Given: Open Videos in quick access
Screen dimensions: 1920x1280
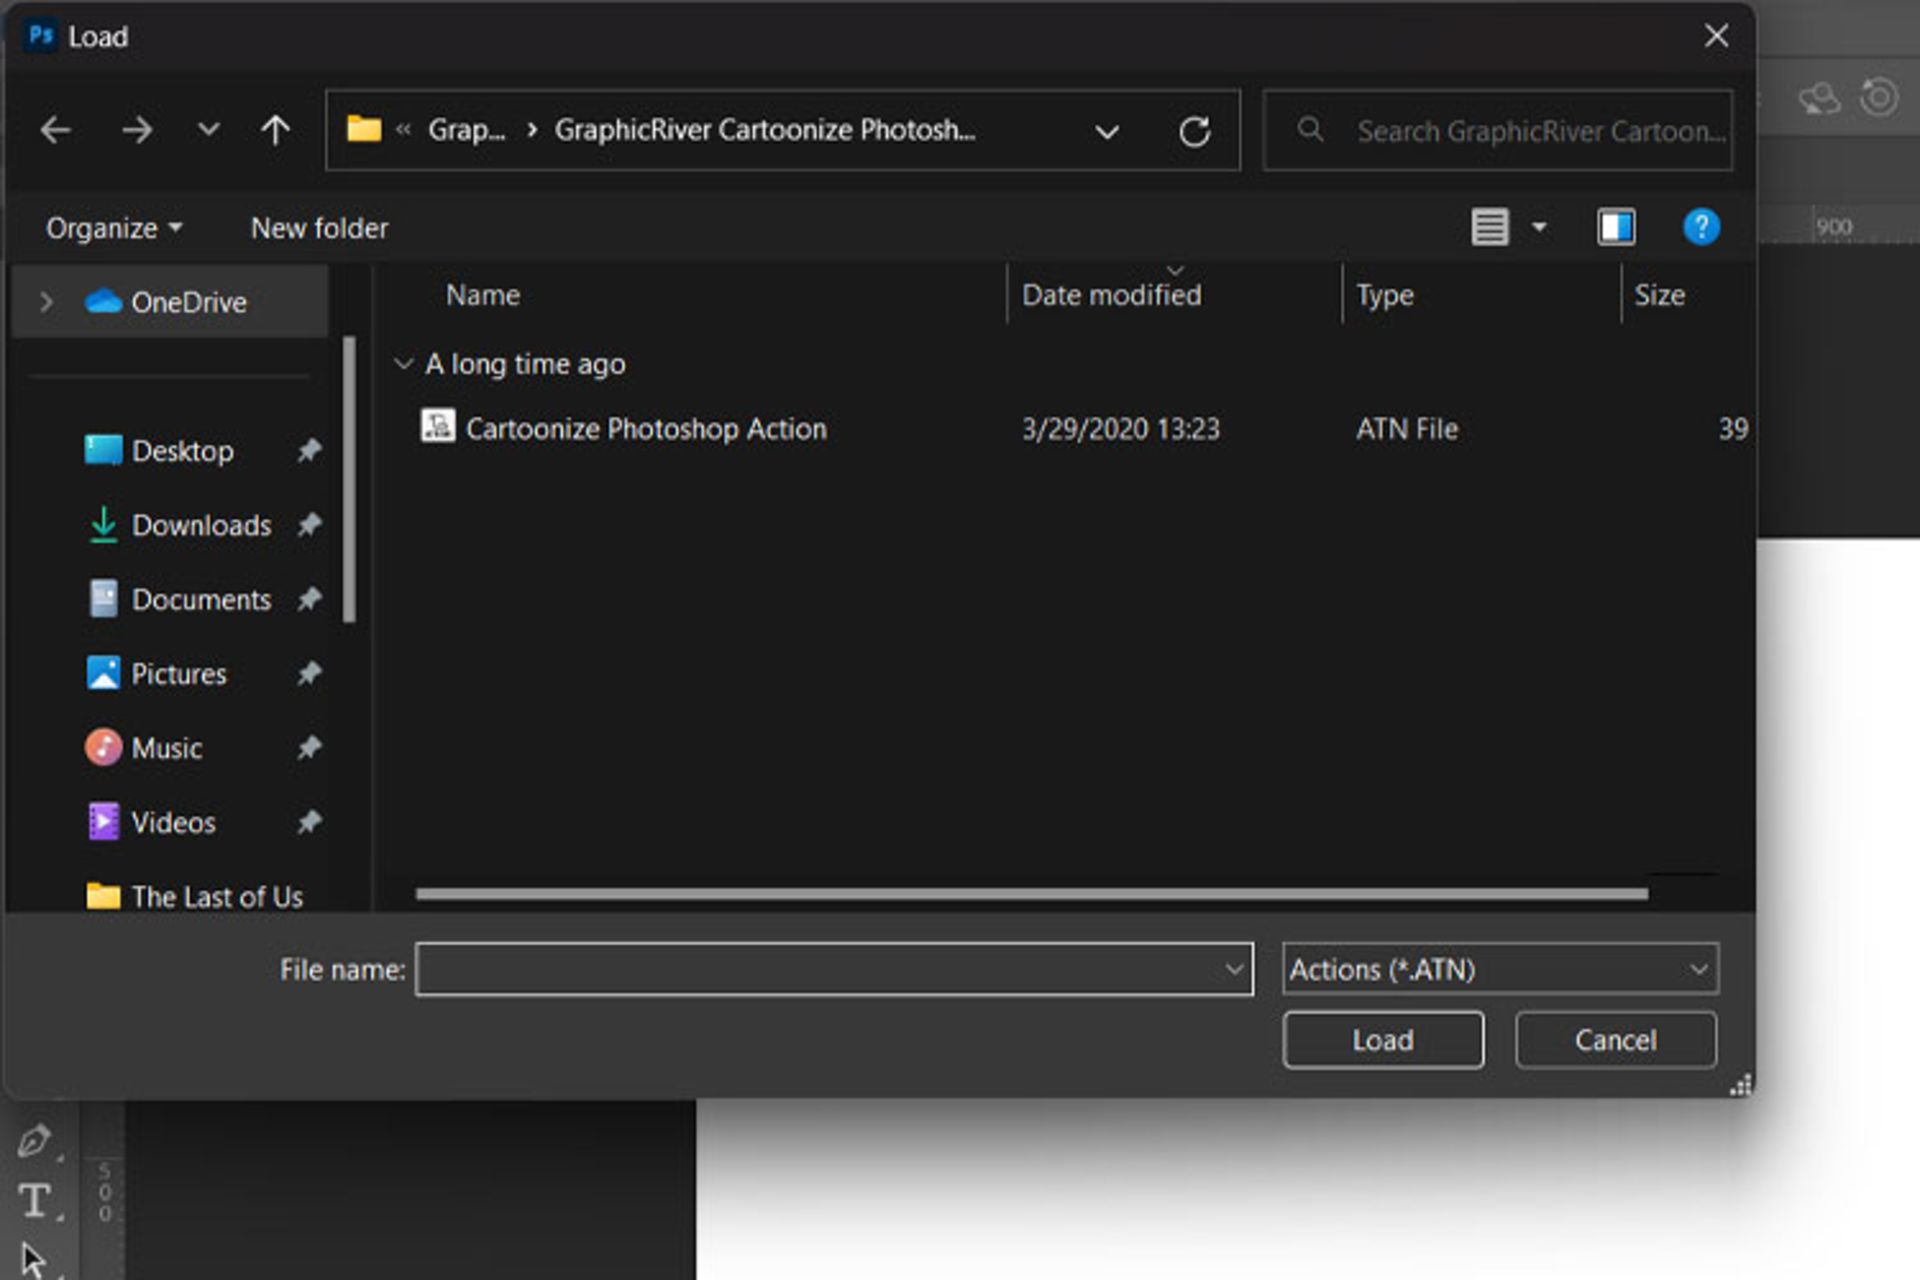Looking at the screenshot, I should [x=173, y=822].
